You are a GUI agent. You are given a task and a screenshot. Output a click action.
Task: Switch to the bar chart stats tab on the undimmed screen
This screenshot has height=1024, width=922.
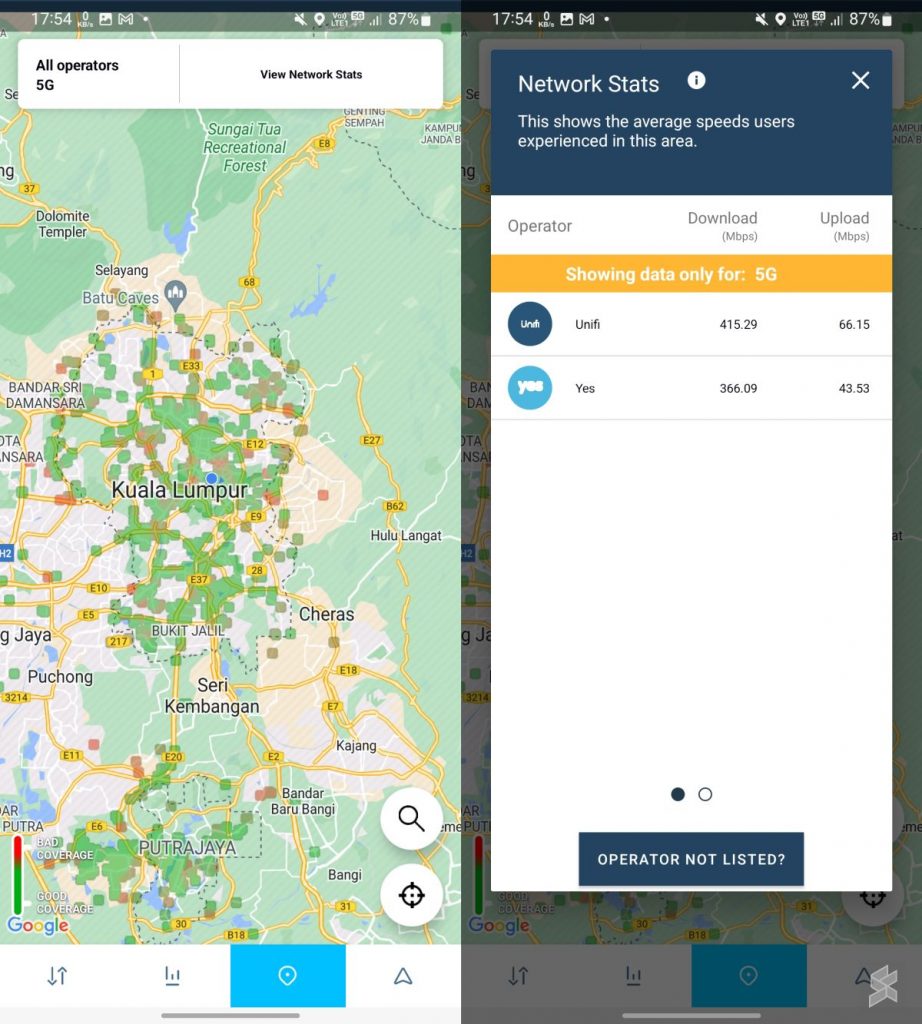pyautogui.click(x=172, y=976)
